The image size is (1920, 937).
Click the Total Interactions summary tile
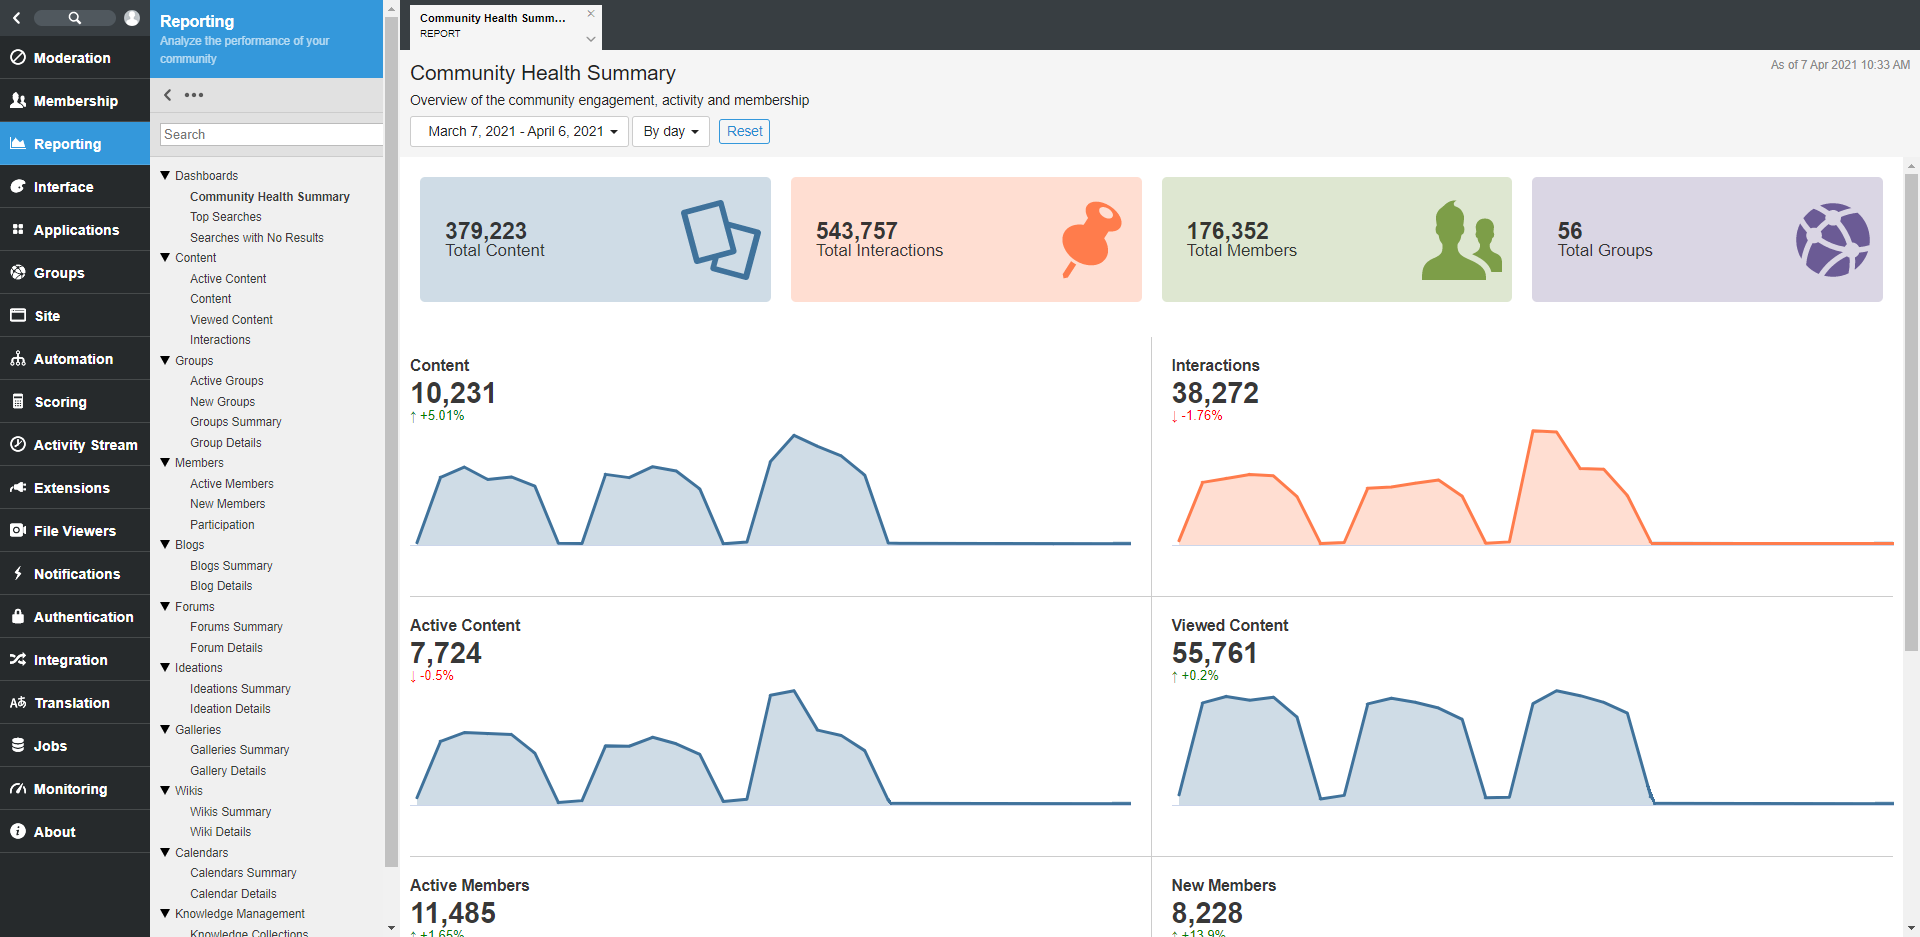click(966, 240)
